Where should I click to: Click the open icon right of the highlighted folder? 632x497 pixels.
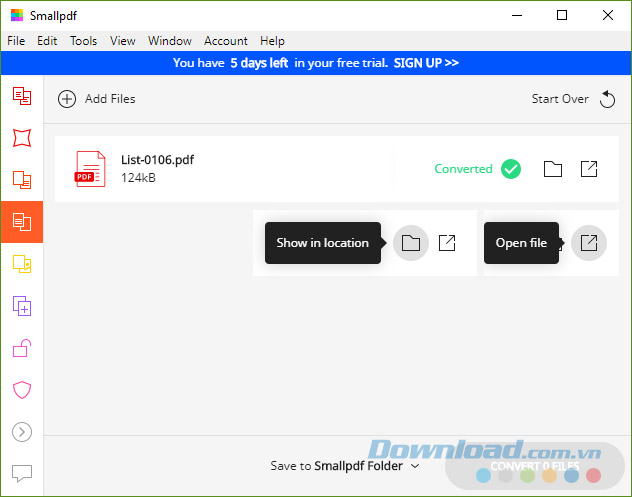pos(447,243)
